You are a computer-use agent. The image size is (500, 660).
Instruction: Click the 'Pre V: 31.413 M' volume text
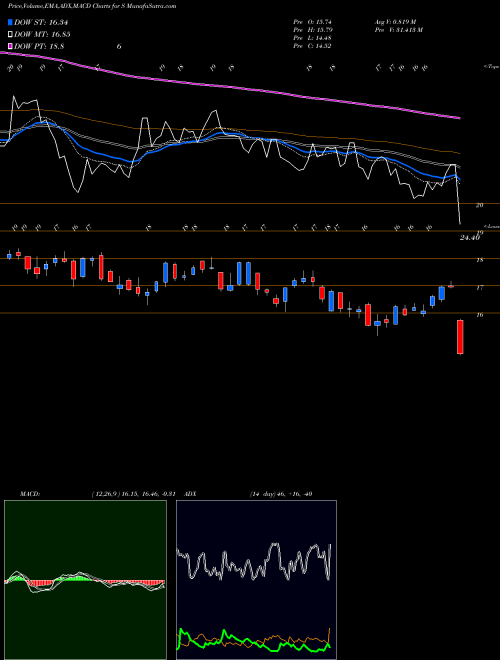[399, 30]
